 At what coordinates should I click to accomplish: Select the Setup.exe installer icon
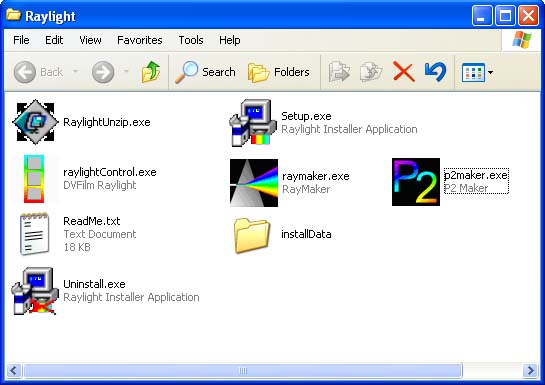(x=251, y=123)
